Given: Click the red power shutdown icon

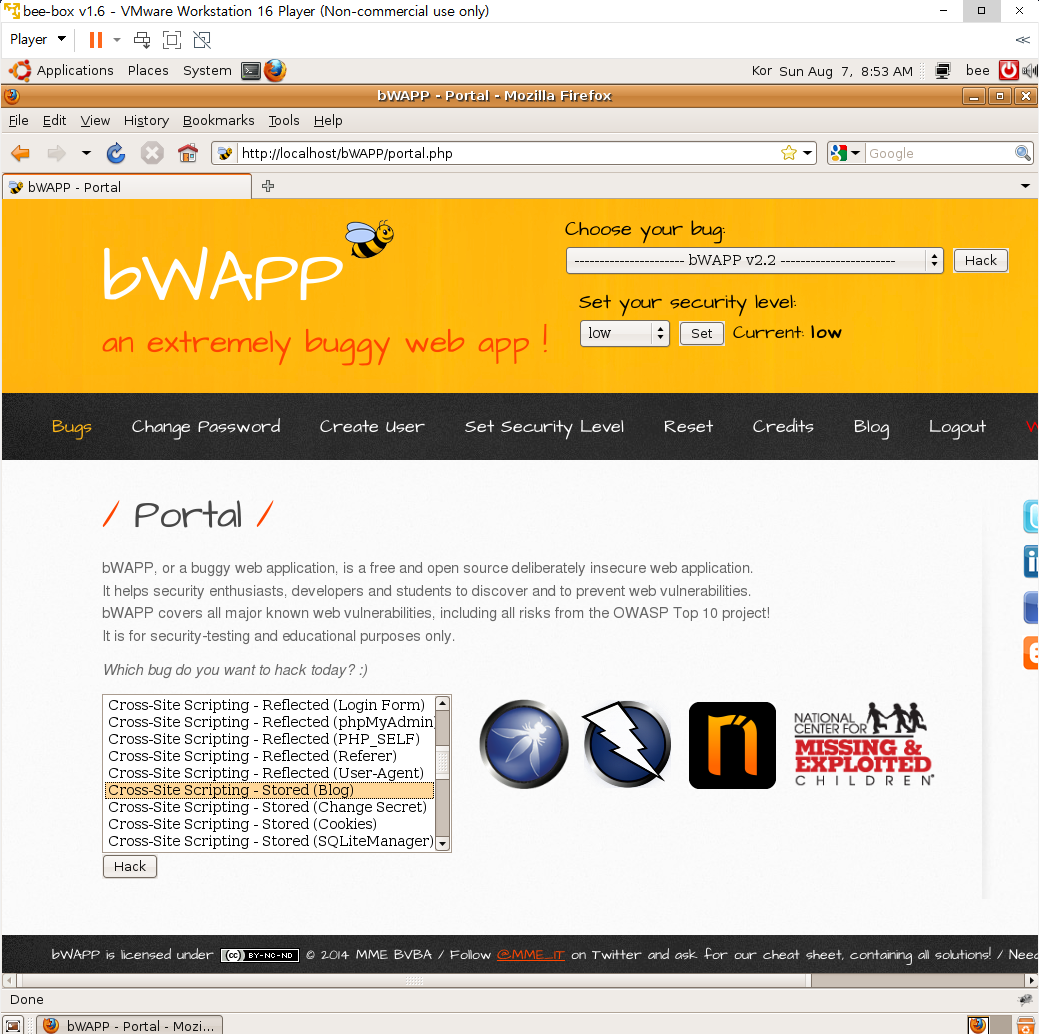Looking at the screenshot, I should 1008,70.
